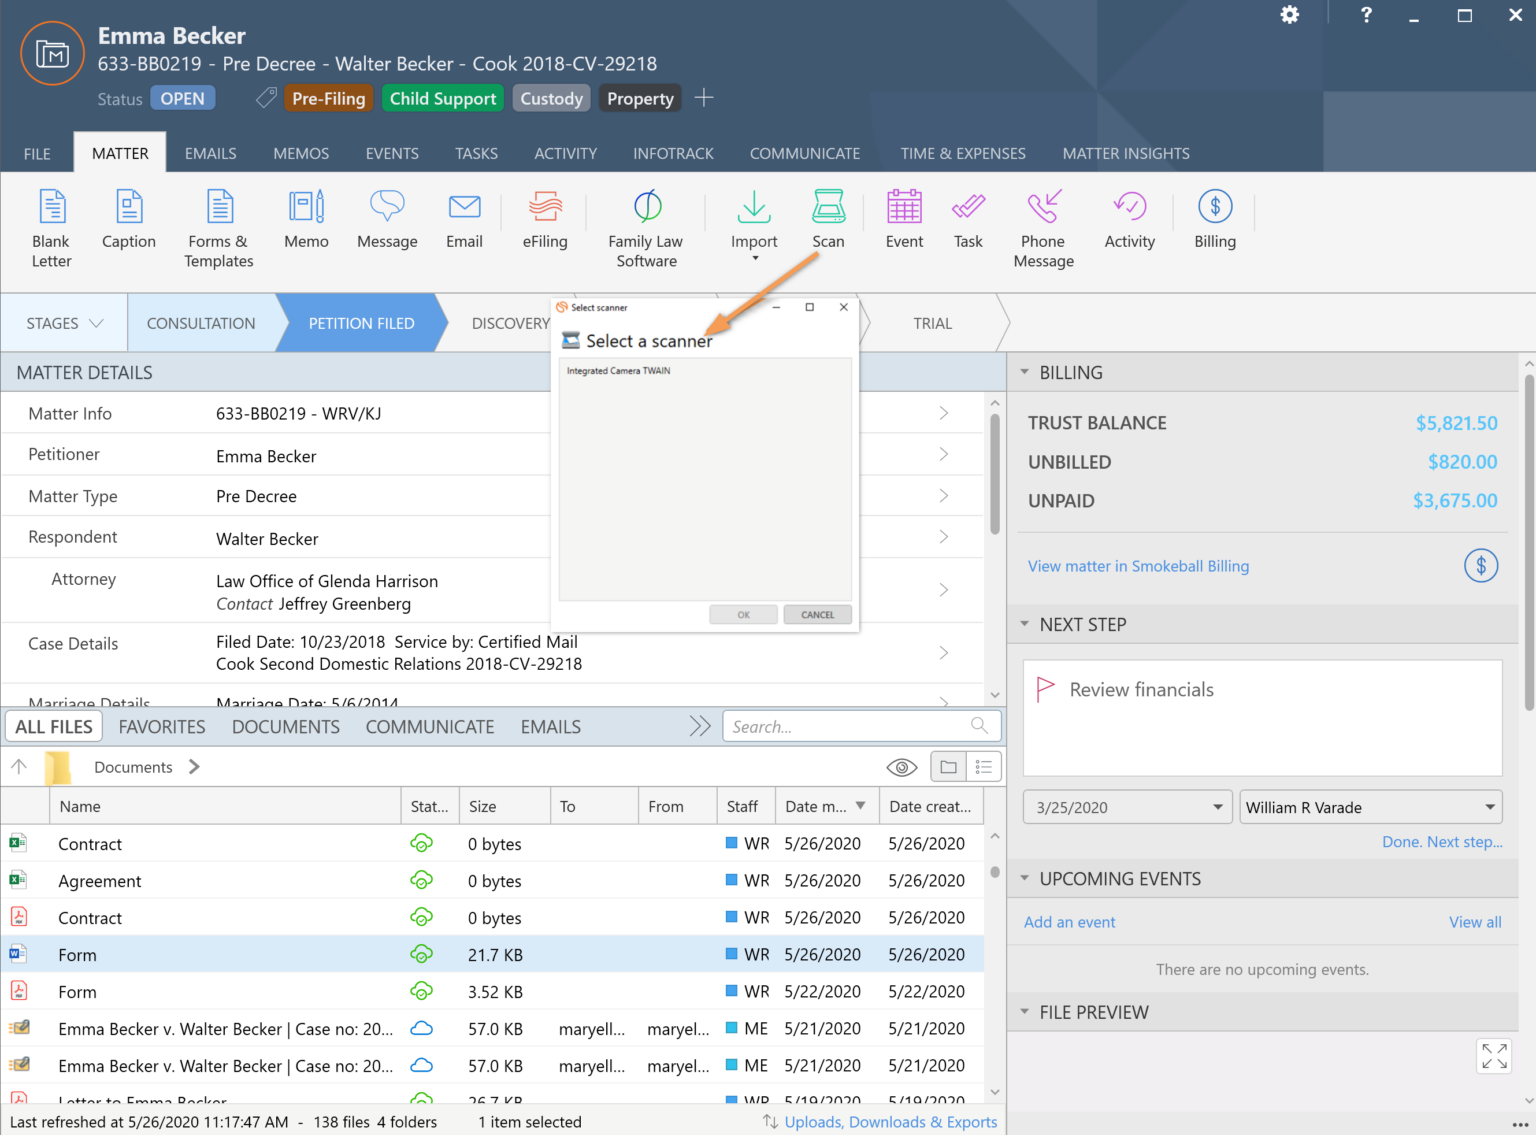Switch to folder view in files panel
This screenshot has height=1135, width=1536.
pos(948,767)
